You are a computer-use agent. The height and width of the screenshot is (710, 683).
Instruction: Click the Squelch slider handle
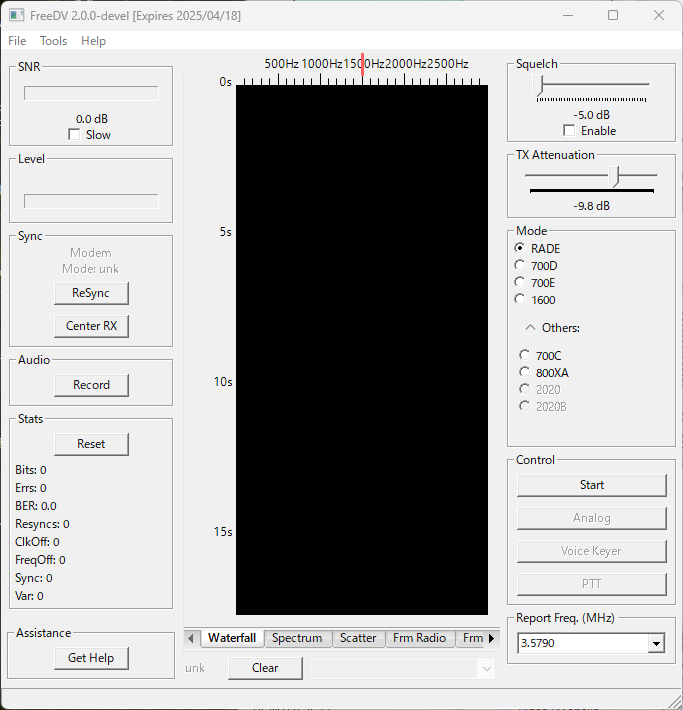(x=537, y=85)
